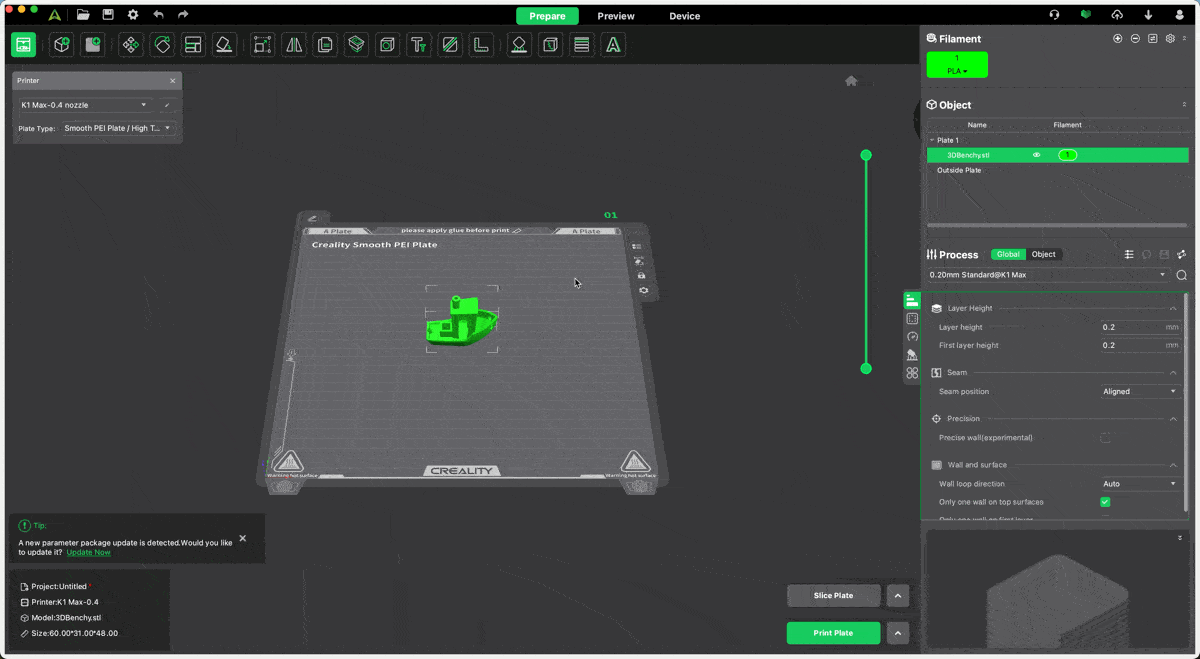The width and height of the screenshot is (1200, 659).
Task: Click the green PLA filament color swatch
Action: (957, 65)
